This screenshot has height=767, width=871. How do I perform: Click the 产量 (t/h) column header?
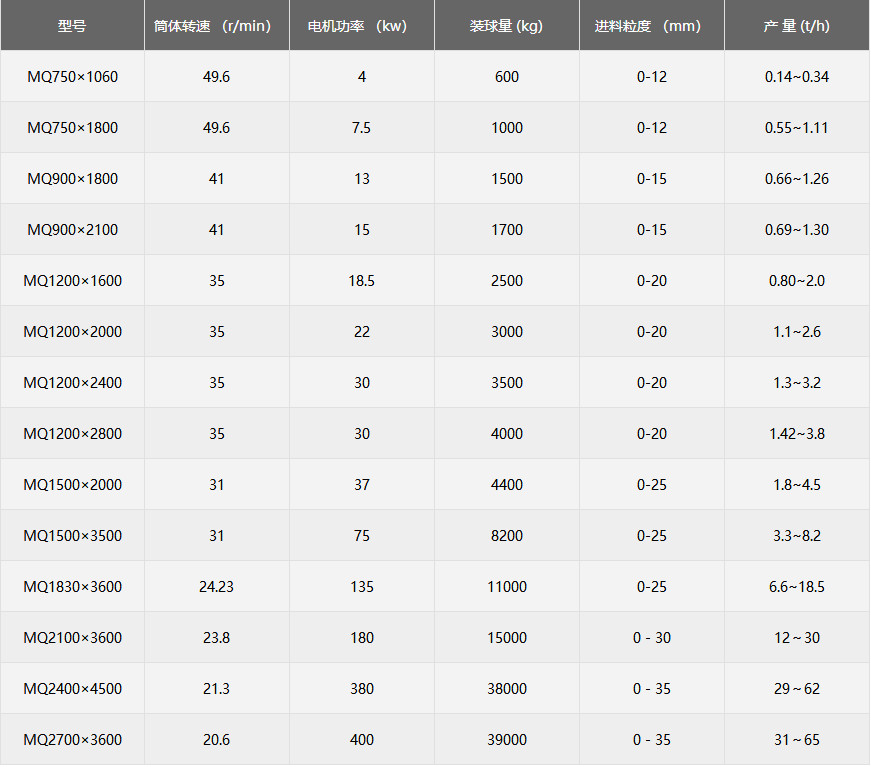797,26
